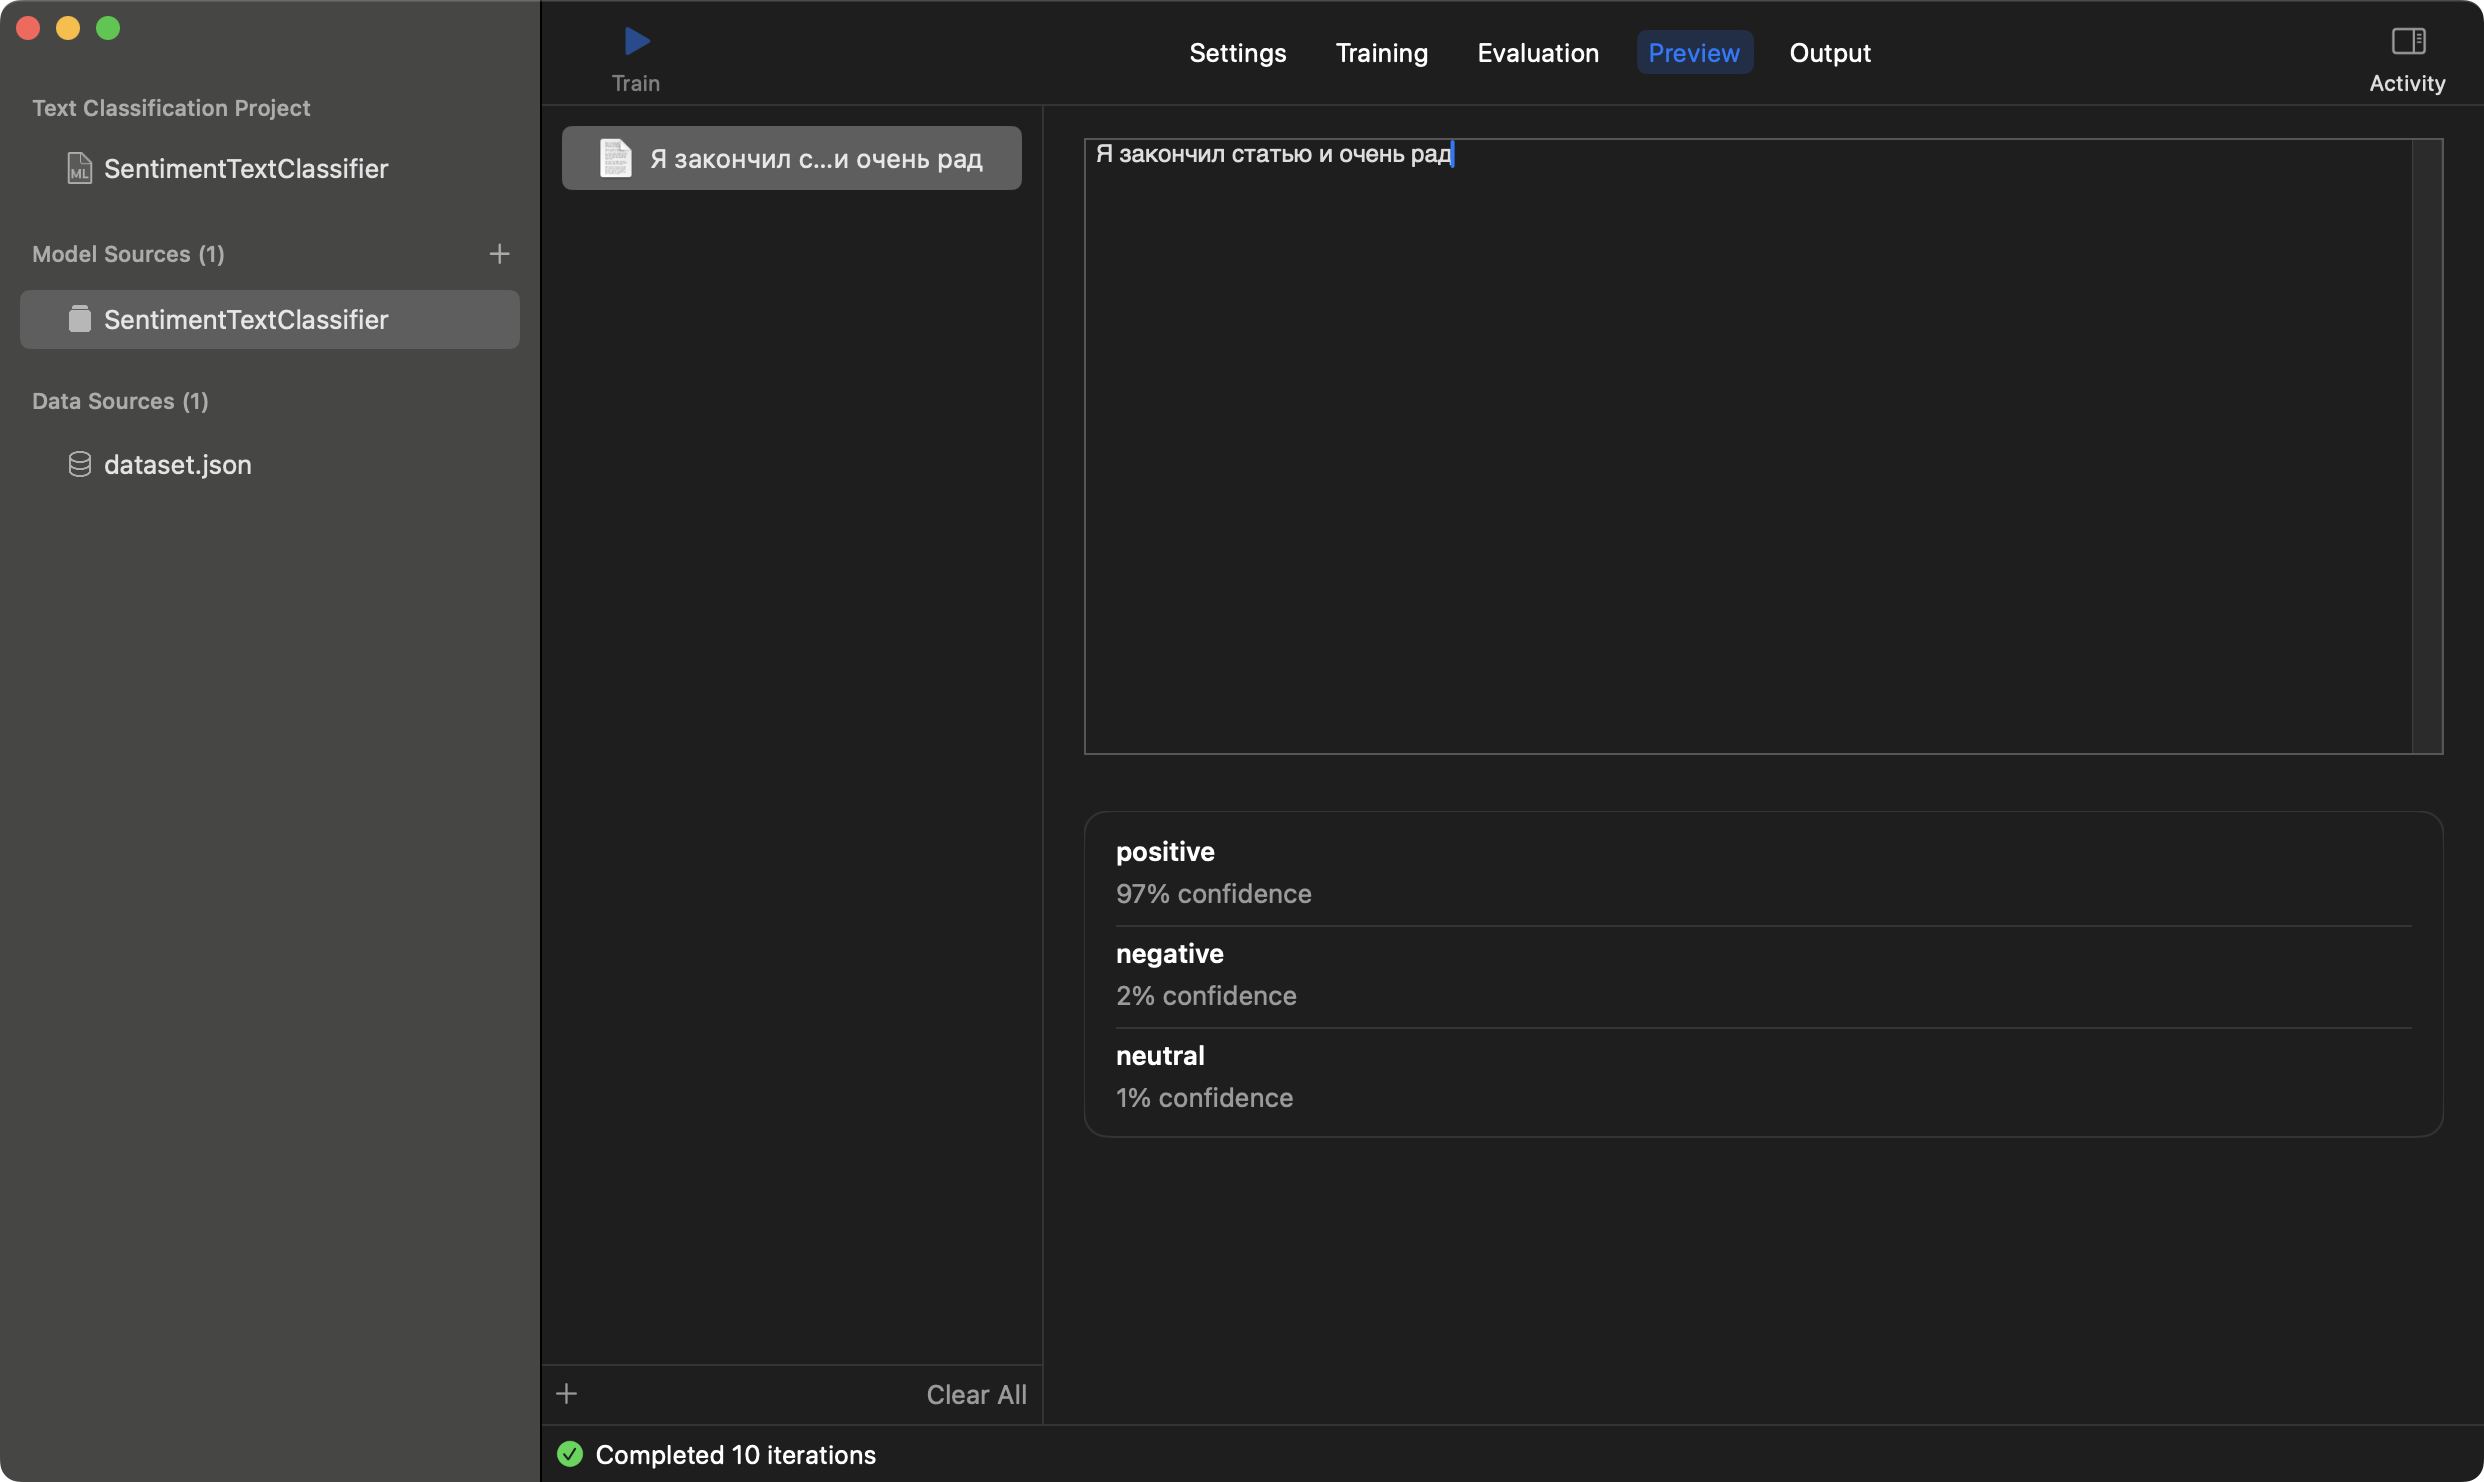Click the model source container icon
The image size is (2484, 1482).
coord(79,319)
